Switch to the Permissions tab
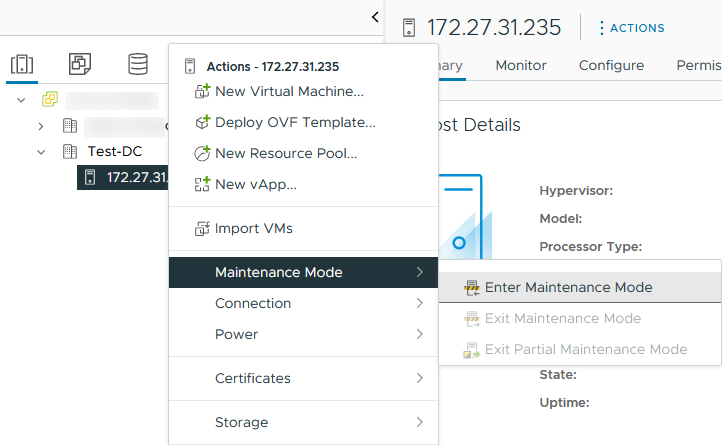The height and width of the screenshot is (445, 722). point(699,65)
